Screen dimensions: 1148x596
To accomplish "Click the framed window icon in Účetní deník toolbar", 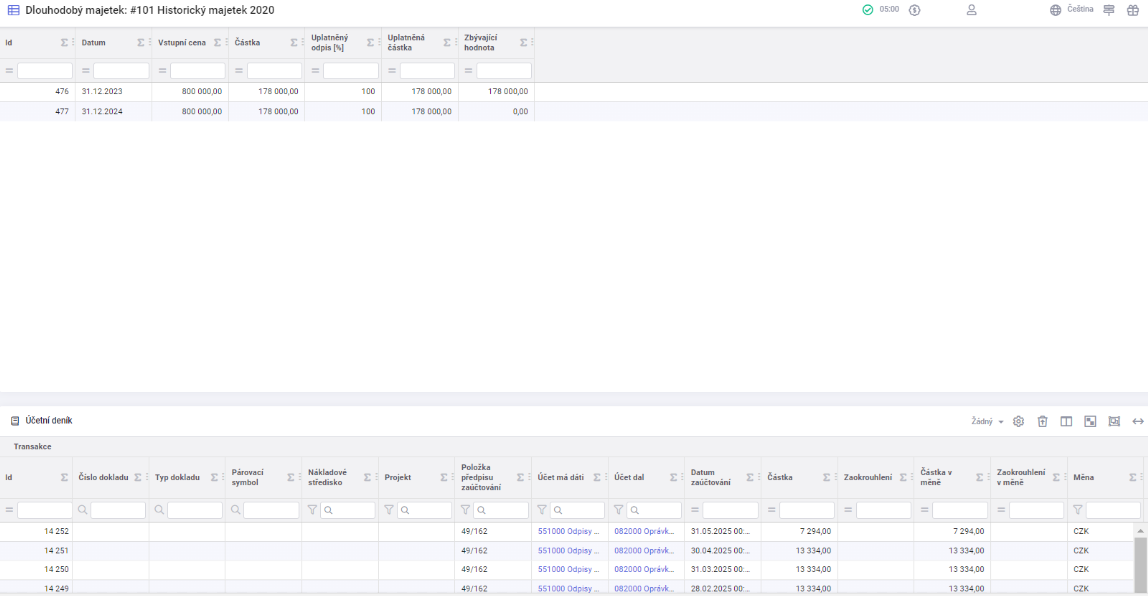I will (1114, 421).
